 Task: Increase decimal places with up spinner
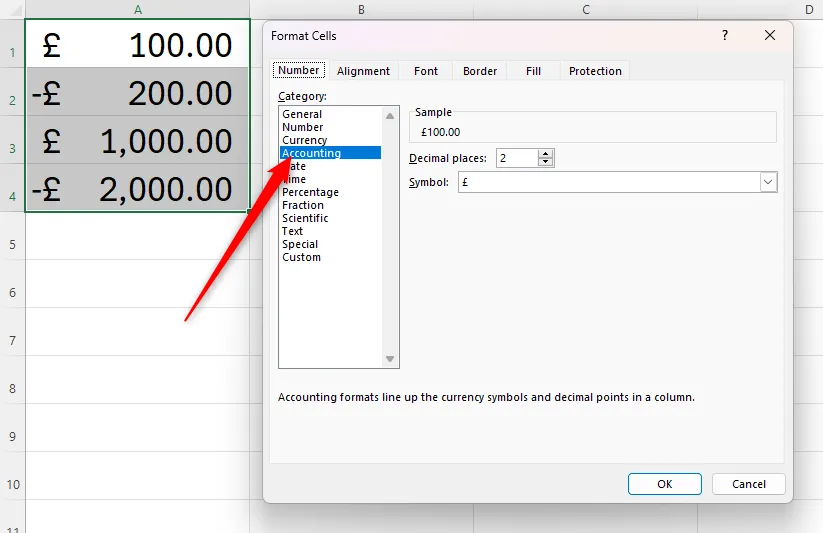click(x=545, y=154)
